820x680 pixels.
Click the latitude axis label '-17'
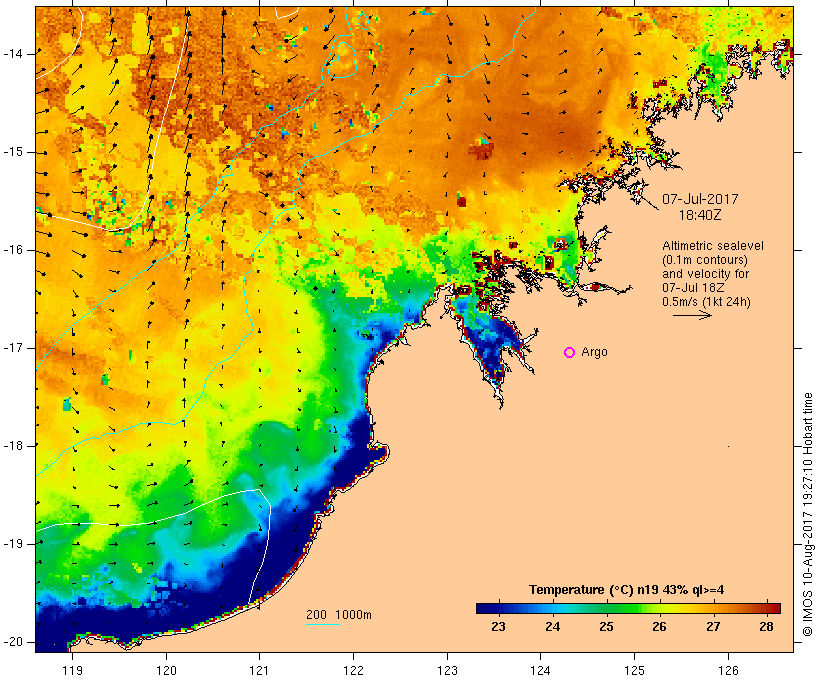pyautogui.click(x=13, y=348)
